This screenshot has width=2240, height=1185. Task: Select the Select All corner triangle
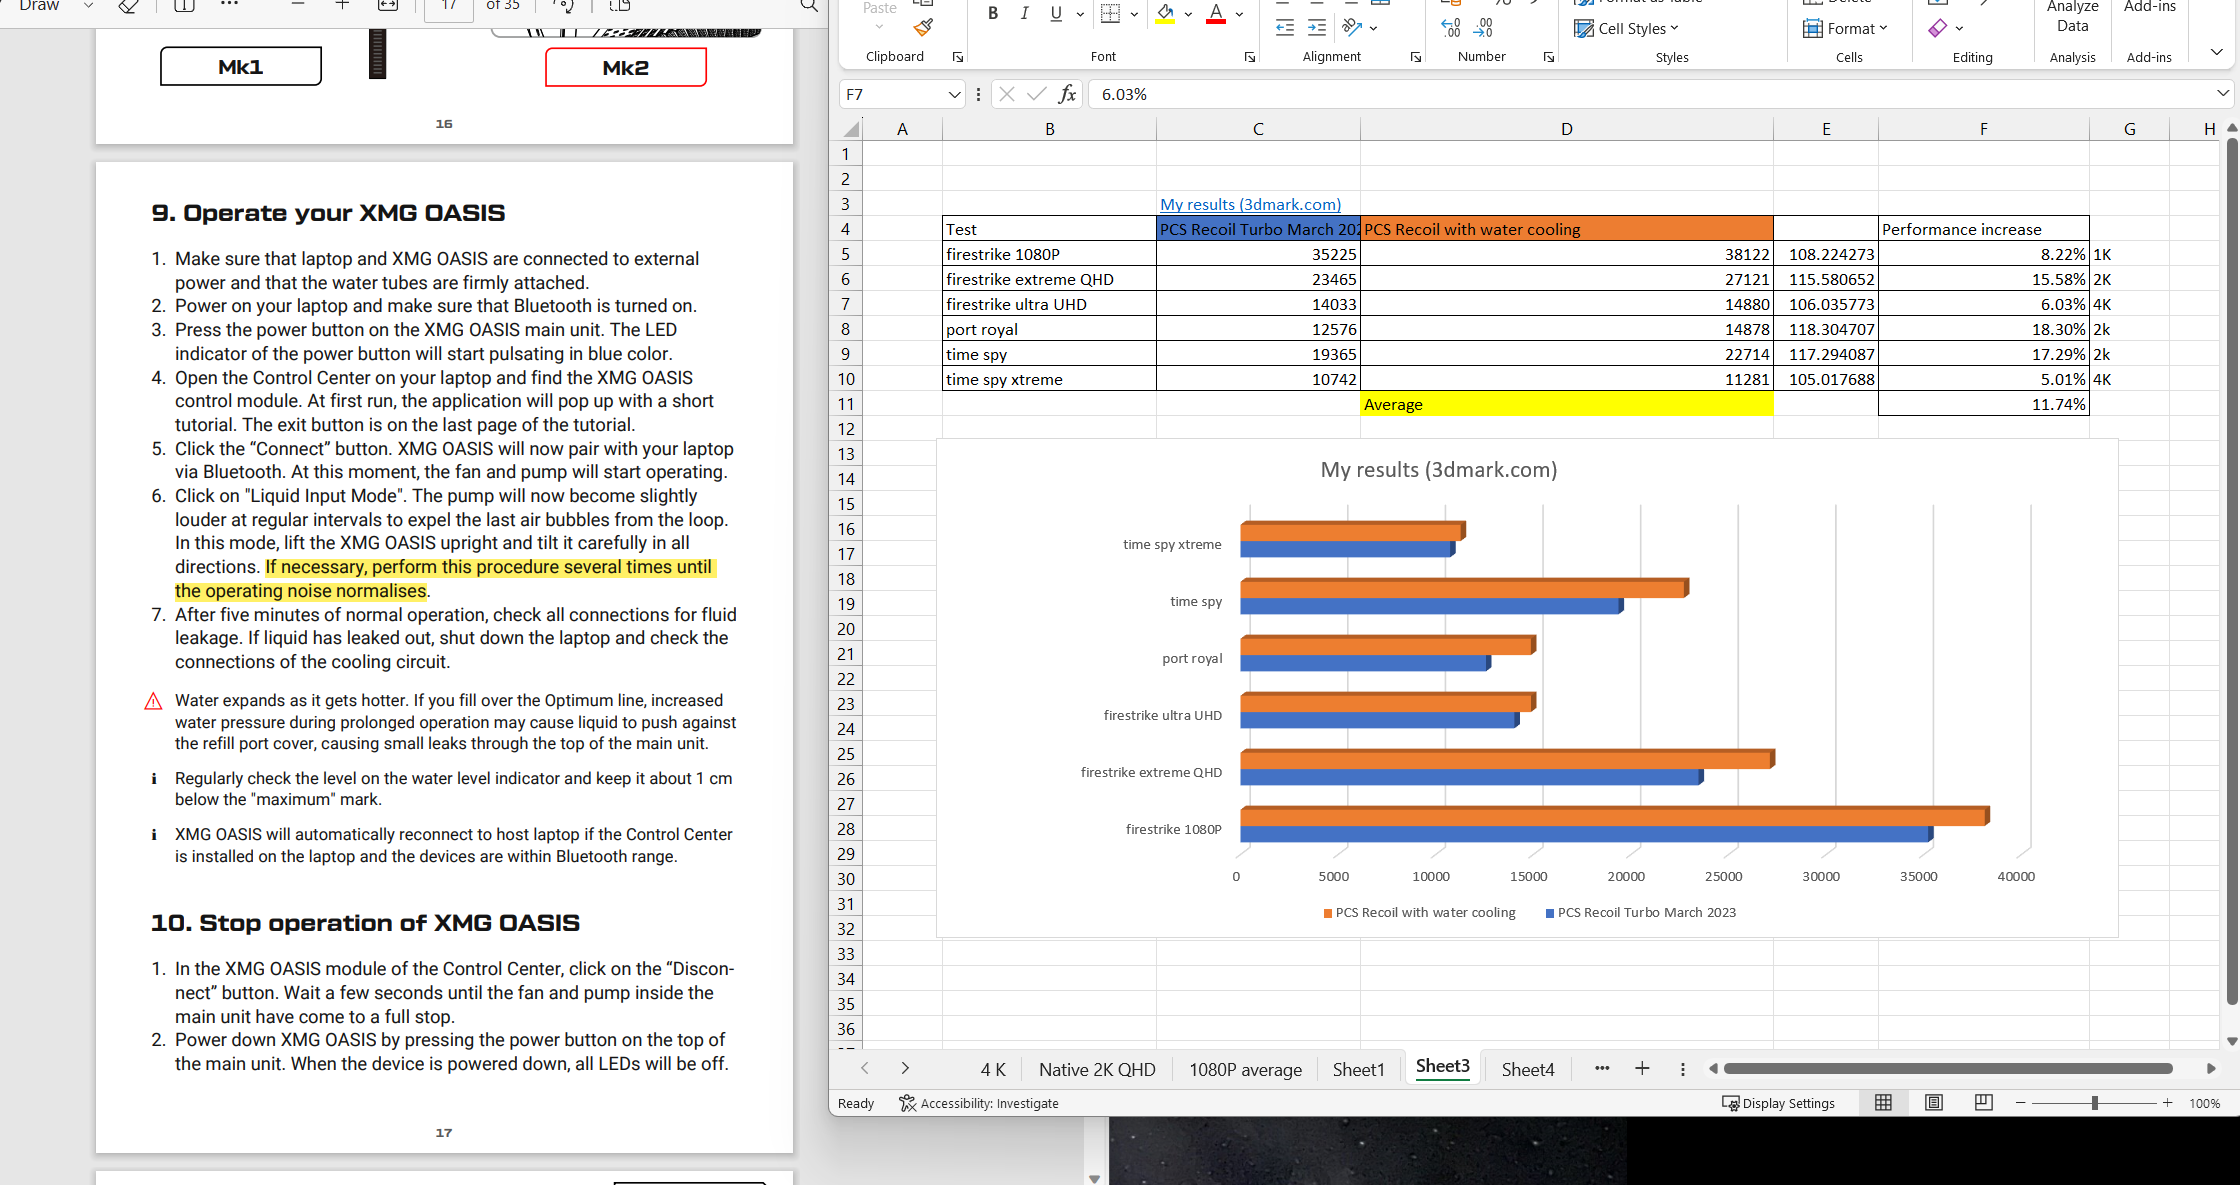[x=850, y=129]
